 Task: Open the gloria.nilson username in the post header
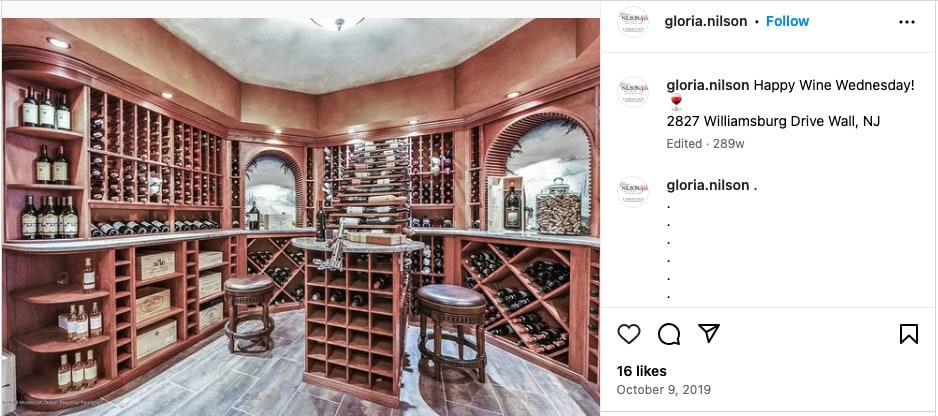706,21
